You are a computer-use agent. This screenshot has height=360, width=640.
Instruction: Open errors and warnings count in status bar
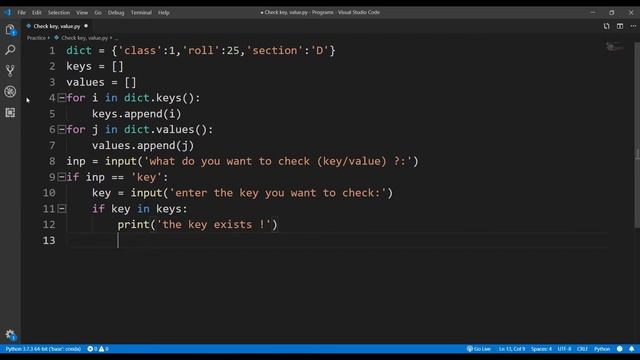pyautogui.click(x=98, y=349)
